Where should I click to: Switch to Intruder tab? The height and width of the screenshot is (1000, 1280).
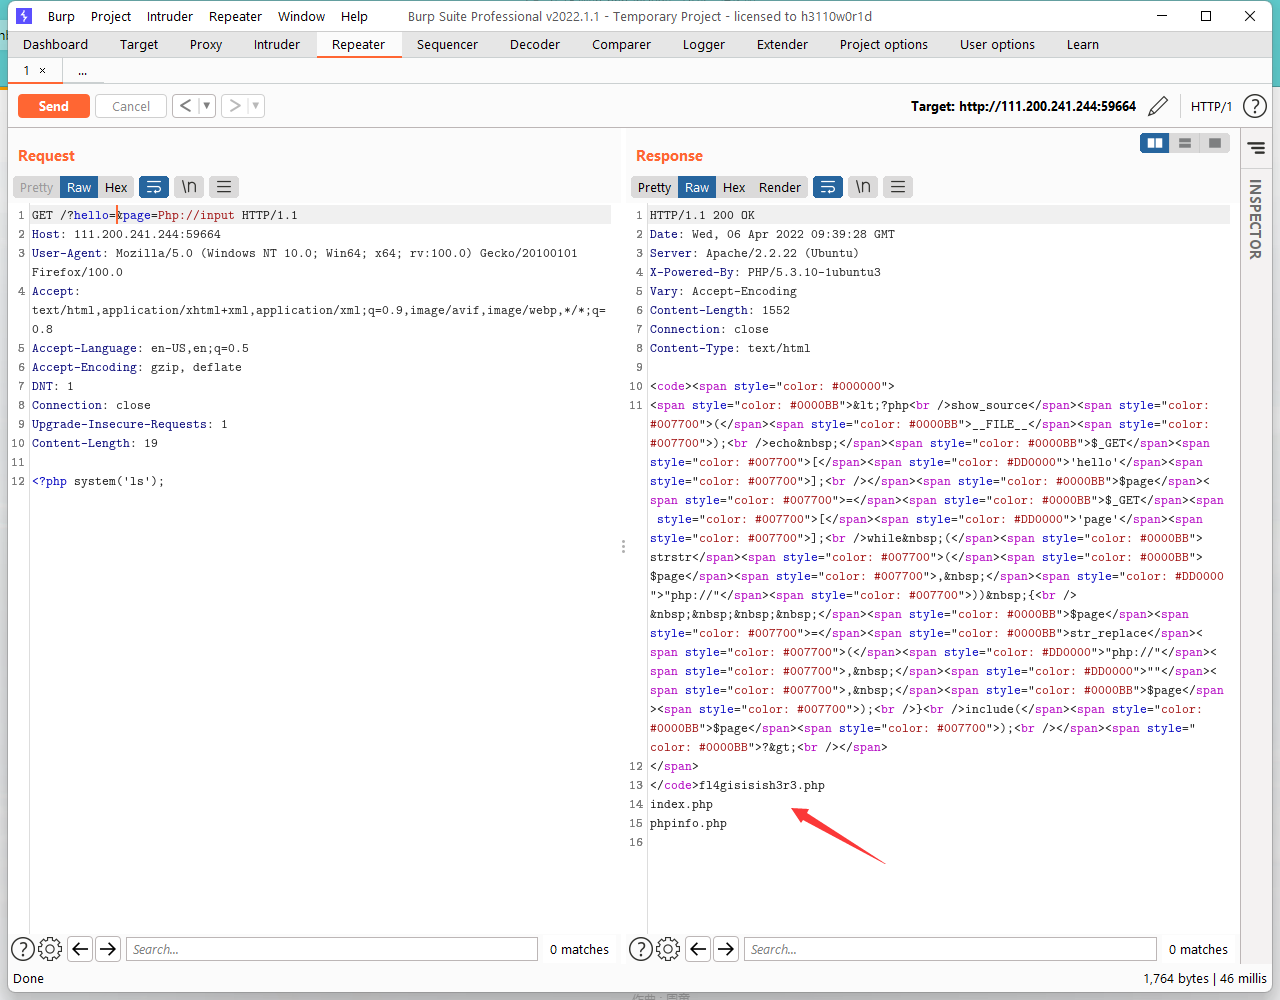click(x=277, y=44)
